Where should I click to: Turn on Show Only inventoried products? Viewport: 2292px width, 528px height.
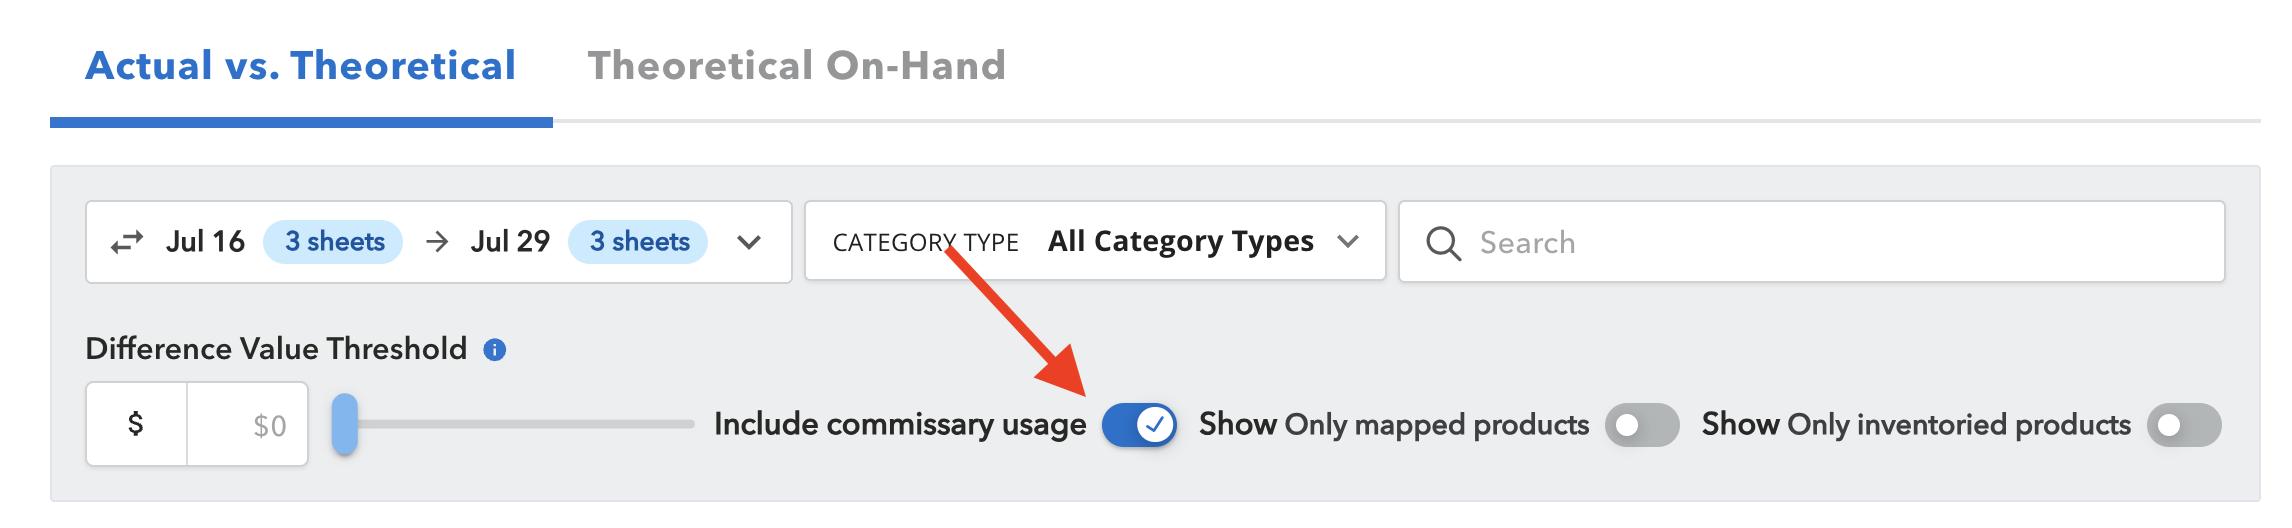pyautogui.click(x=2184, y=425)
